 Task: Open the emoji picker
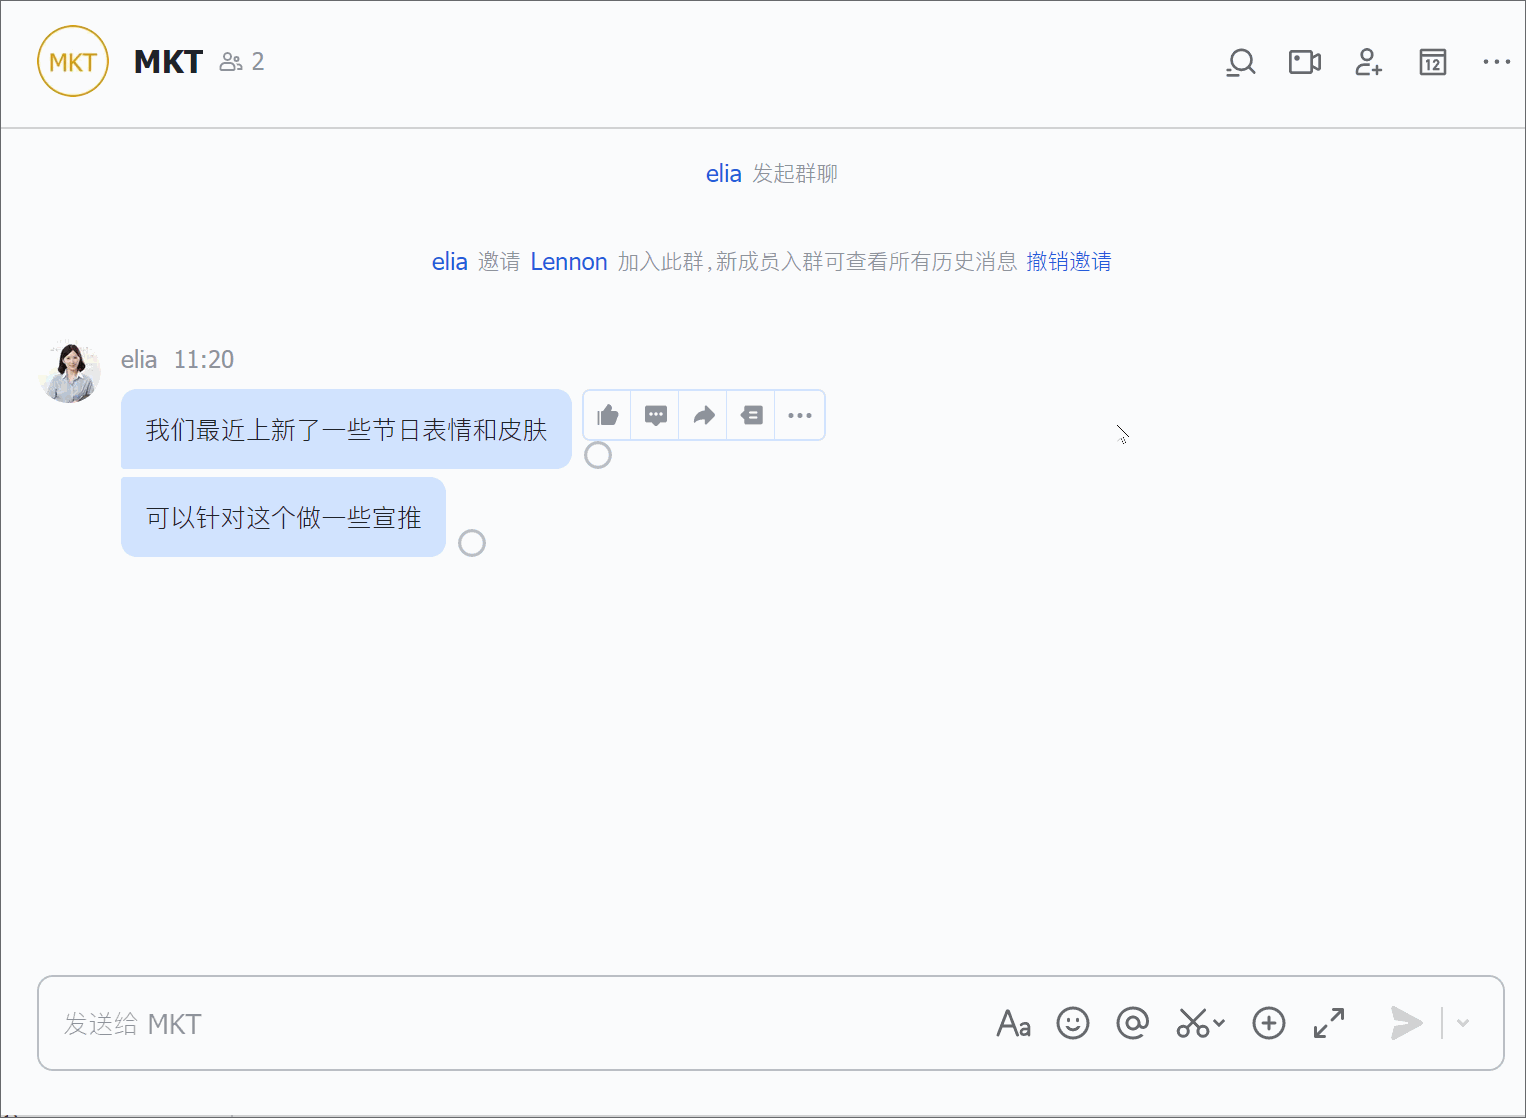pos(1073,1023)
